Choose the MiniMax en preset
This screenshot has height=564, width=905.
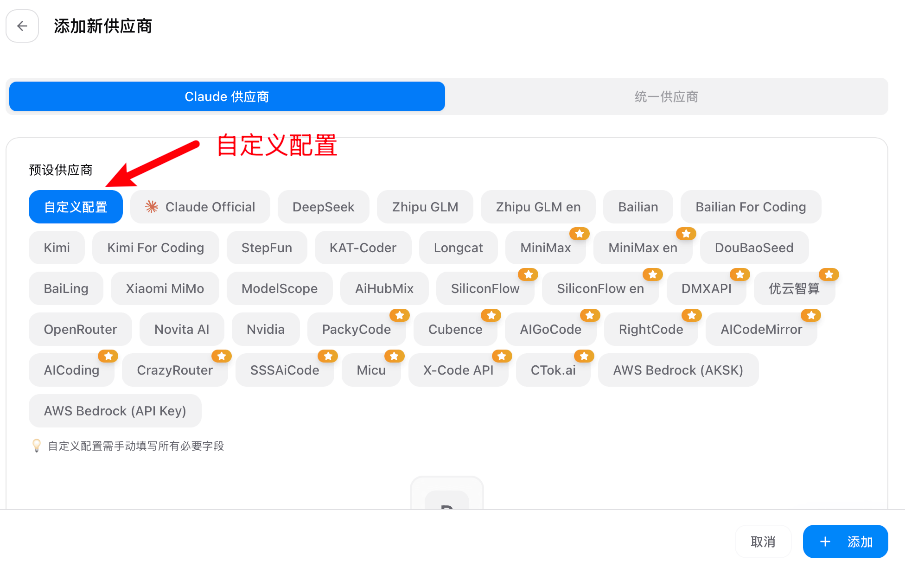642,248
